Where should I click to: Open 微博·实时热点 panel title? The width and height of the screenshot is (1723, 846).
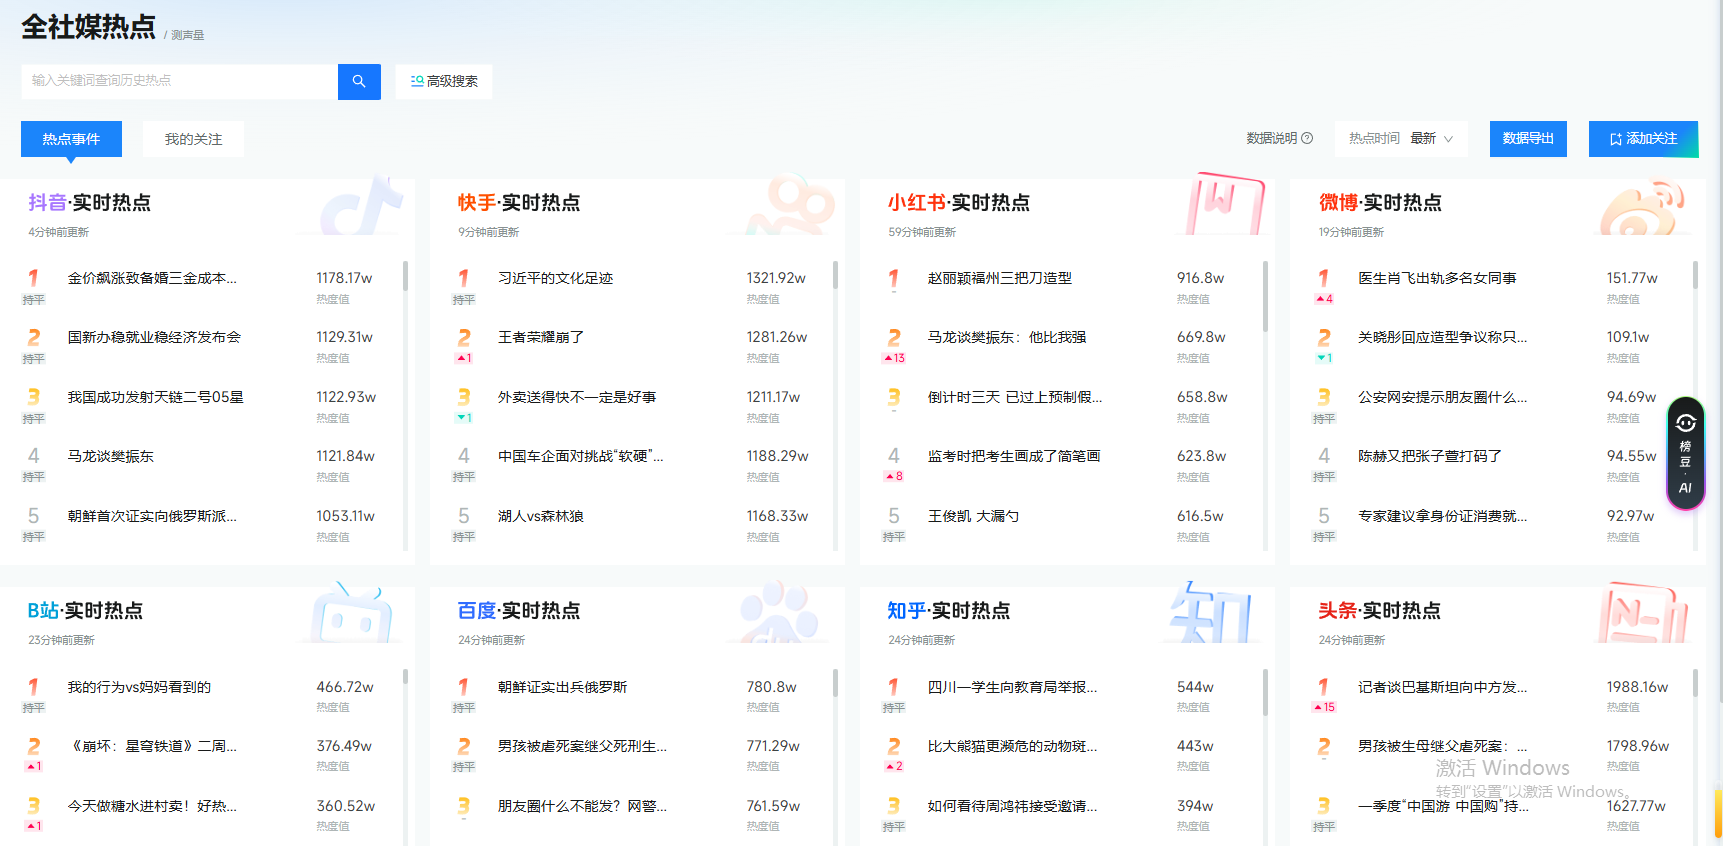pos(1380,203)
